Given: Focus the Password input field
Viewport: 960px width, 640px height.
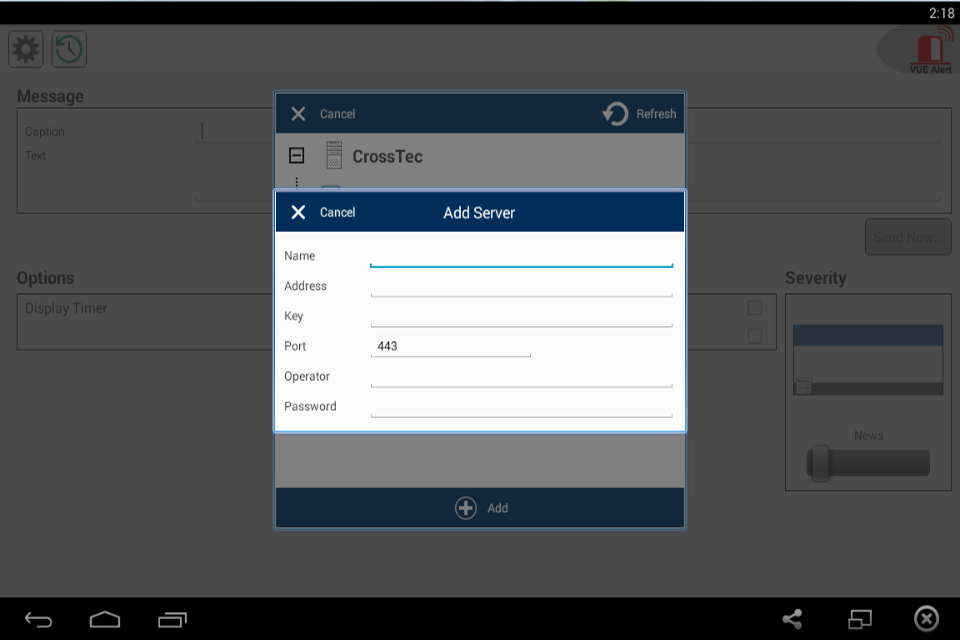Looking at the screenshot, I should point(522,406).
